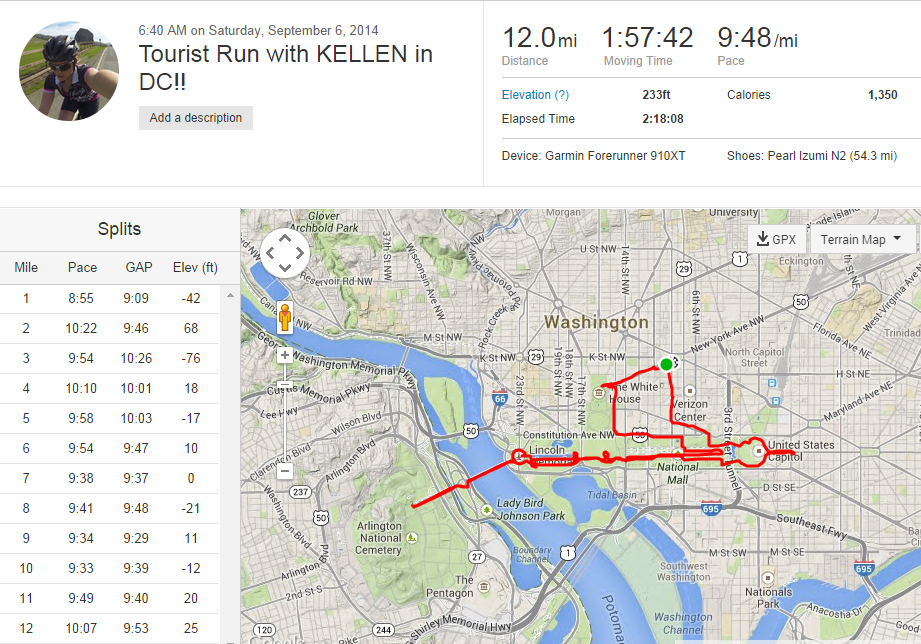Click the United States Capitol landmark marker
Viewport: 921px width, 644px height.
point(758,451)
